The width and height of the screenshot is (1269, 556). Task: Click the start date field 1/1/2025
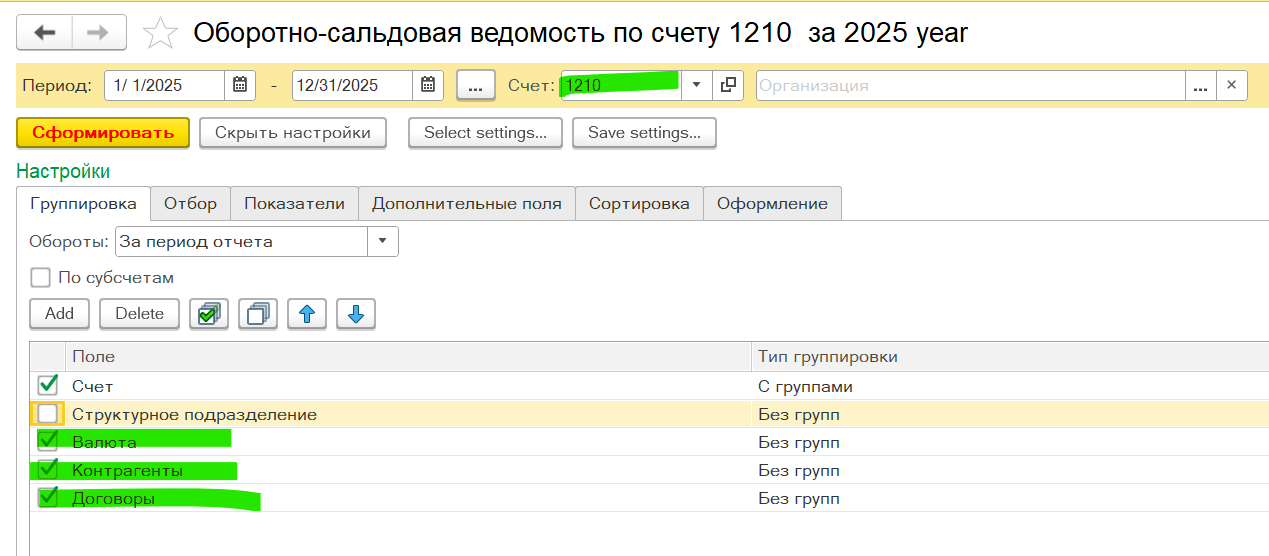[x=165, y=85]
